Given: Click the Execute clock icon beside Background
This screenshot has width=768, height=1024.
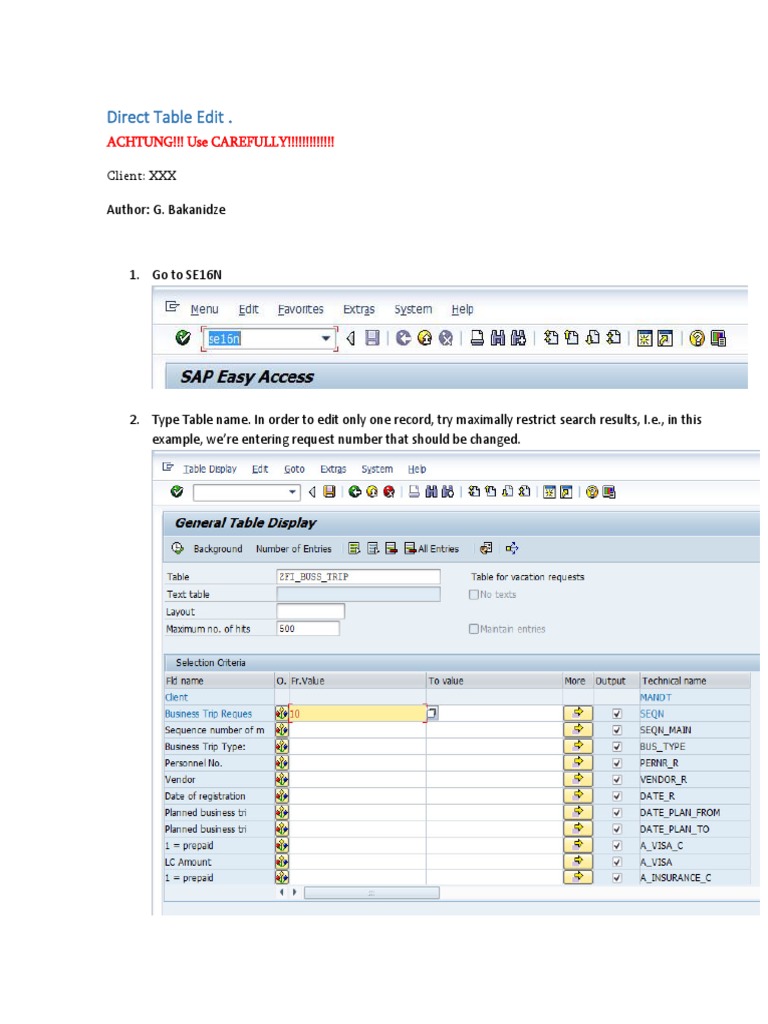Looking at the screenshot, I should click(x=178, y=548).
